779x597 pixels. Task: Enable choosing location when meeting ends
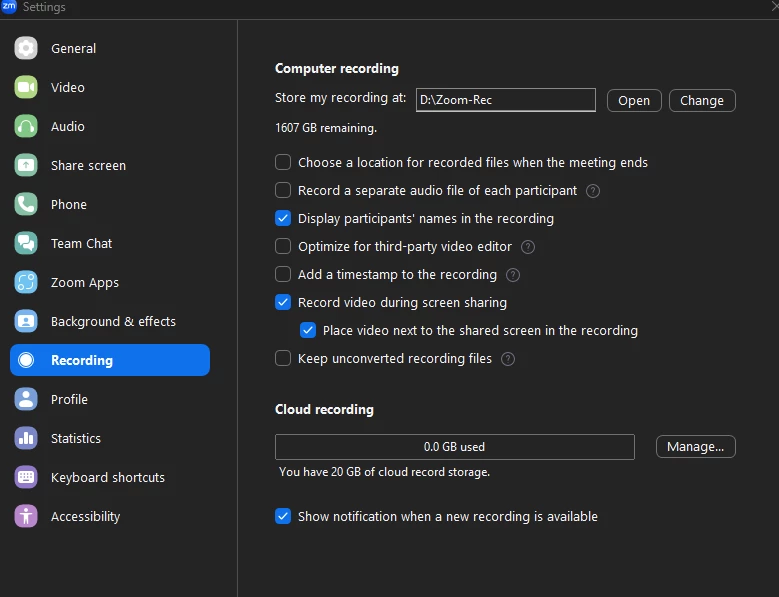(x=283, y=162)
